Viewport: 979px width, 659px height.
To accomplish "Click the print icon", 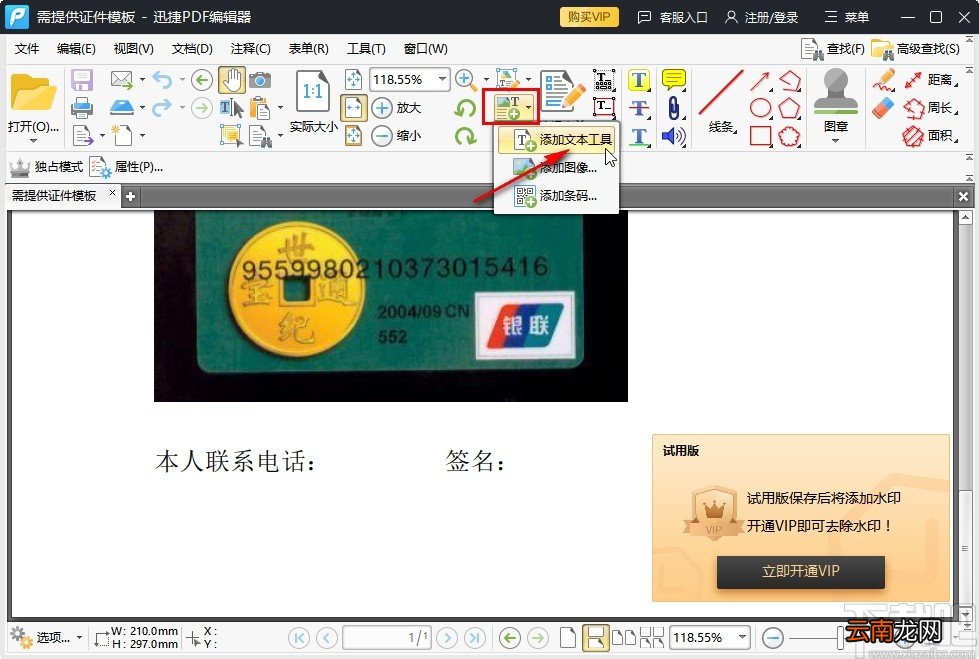I will point(82,108).
